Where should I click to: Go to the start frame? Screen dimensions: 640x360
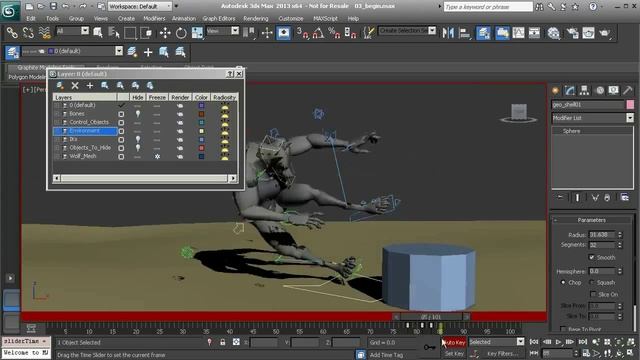[534, 342]
